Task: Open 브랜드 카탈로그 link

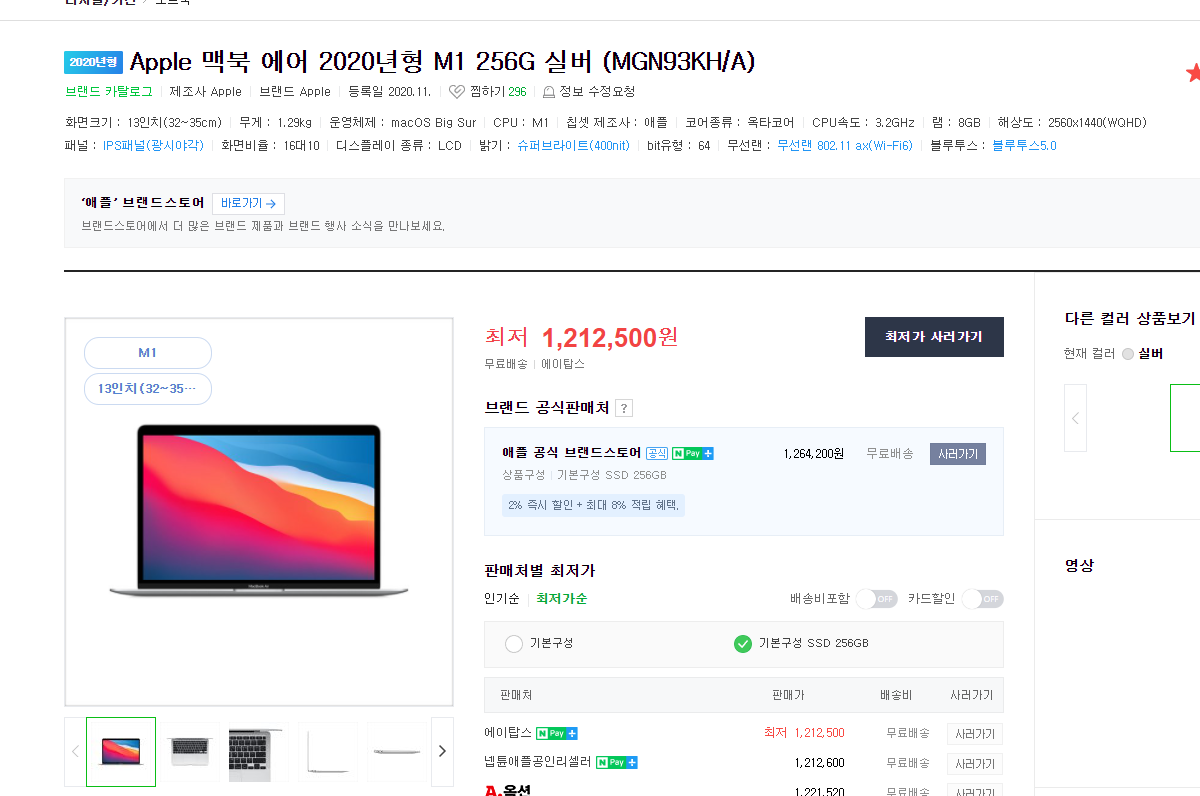Action: [109, 92]
